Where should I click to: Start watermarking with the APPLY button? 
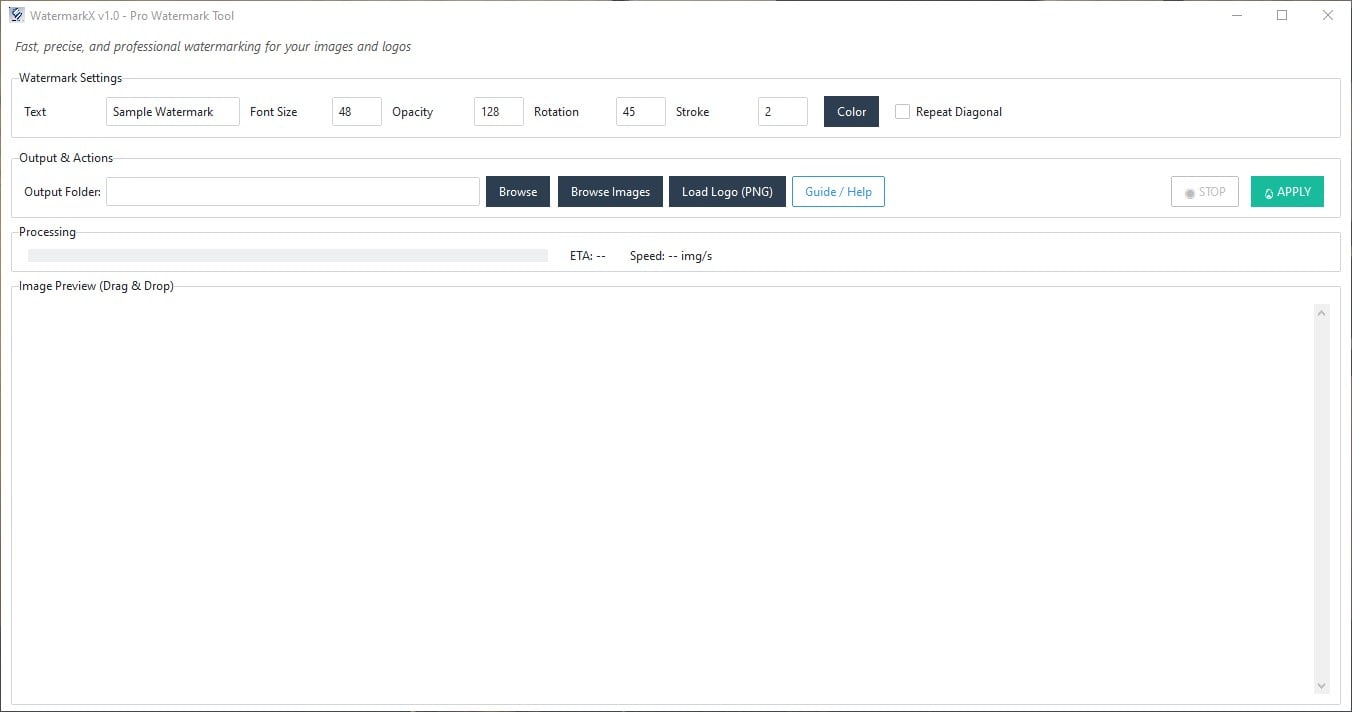click(x=1287, y=191)
